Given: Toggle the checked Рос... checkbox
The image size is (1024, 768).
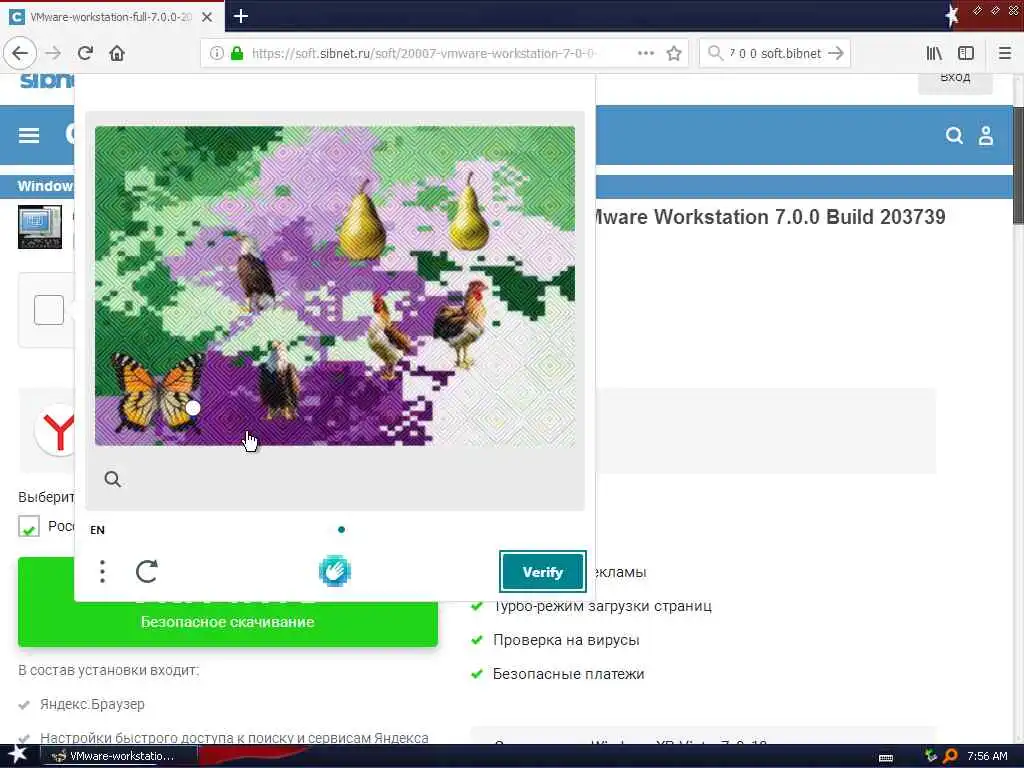Looking at the screenshot, I should click(x=29, y=526).
